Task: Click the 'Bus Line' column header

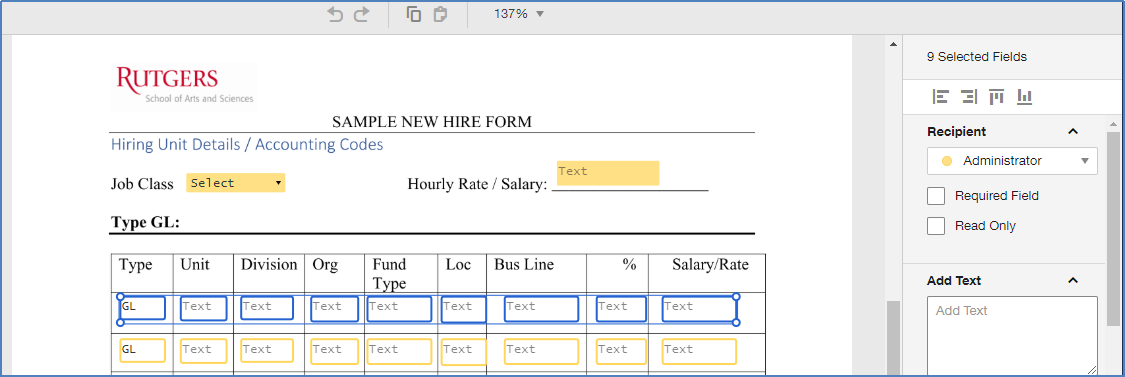Action: 524,265
